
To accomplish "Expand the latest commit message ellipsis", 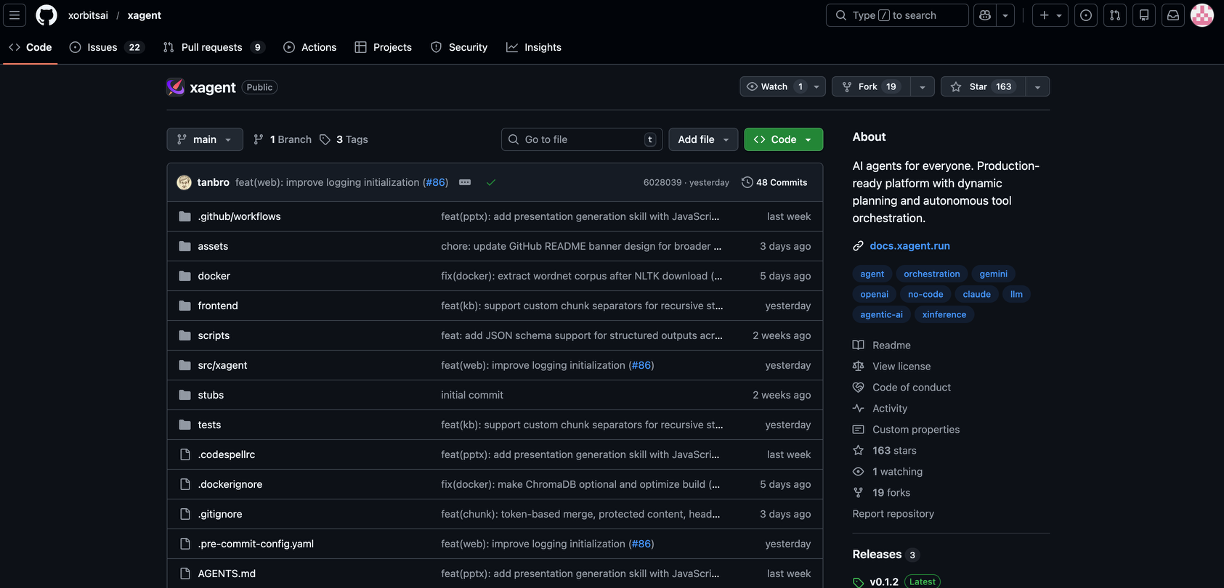I will click(464, 182).
